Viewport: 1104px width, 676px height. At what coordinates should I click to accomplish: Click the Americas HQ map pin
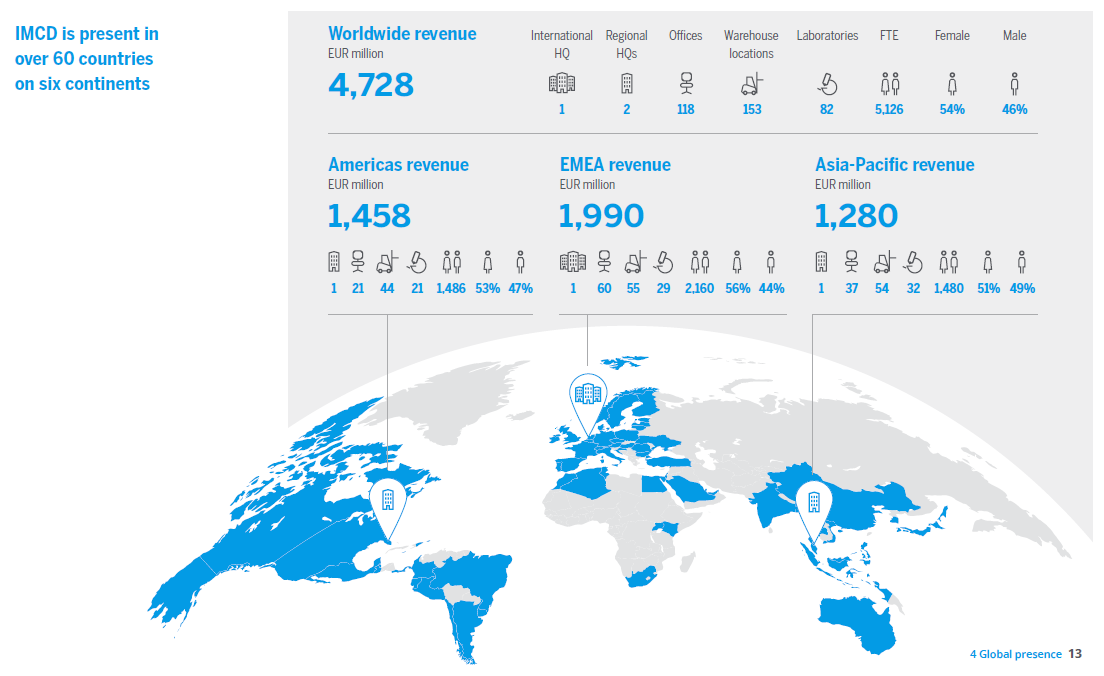pos(388,508)
